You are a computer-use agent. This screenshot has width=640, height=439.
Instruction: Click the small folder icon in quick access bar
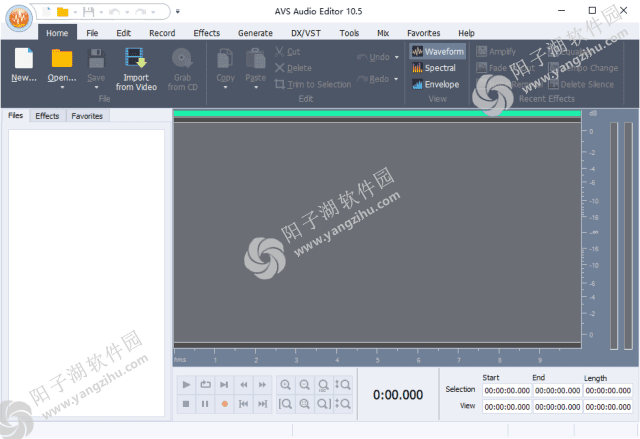click(x=62, y=12)
